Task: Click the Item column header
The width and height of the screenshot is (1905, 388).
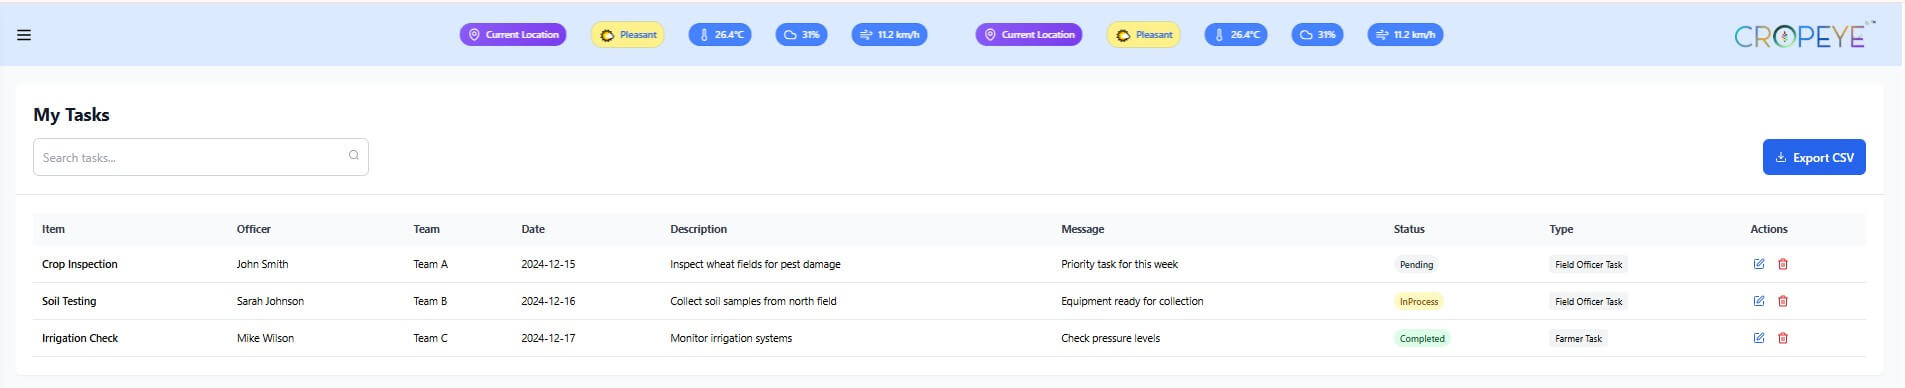Action: click(53, 229)
